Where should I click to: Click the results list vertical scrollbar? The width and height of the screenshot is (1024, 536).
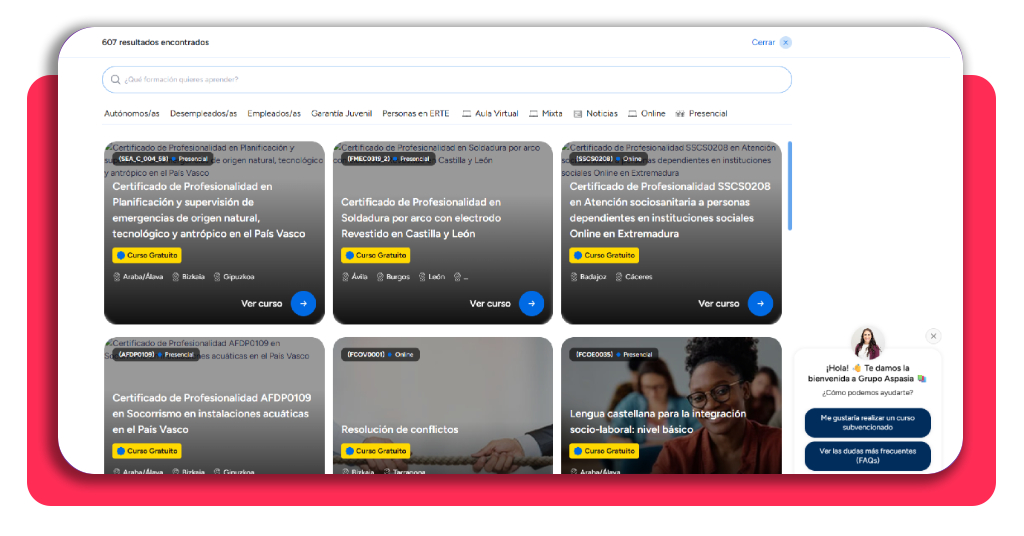[x=790, y=186]
